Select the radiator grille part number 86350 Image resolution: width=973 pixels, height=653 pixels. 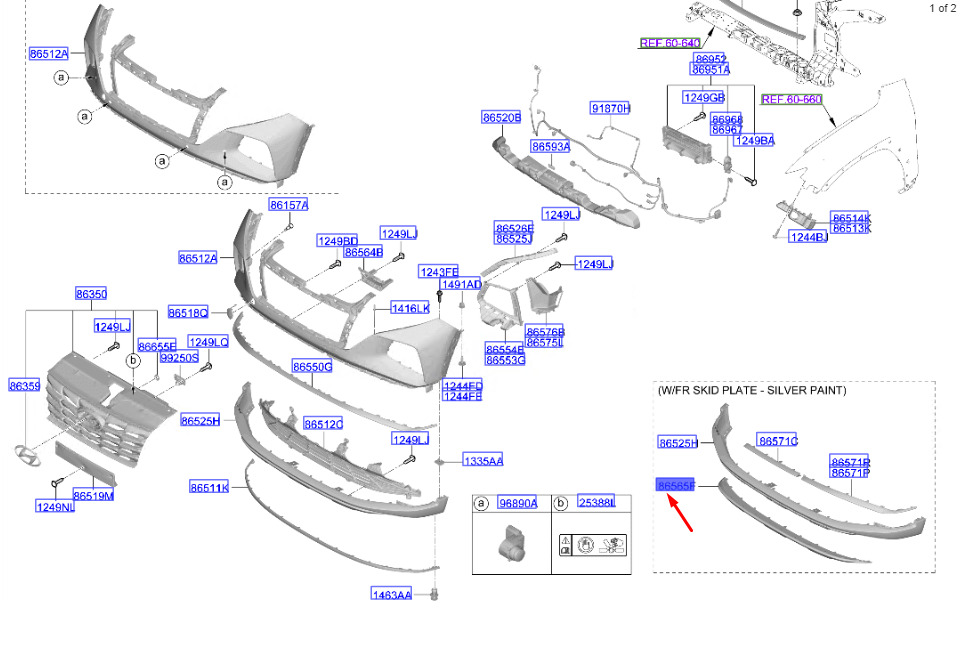[x=91, y=294]
